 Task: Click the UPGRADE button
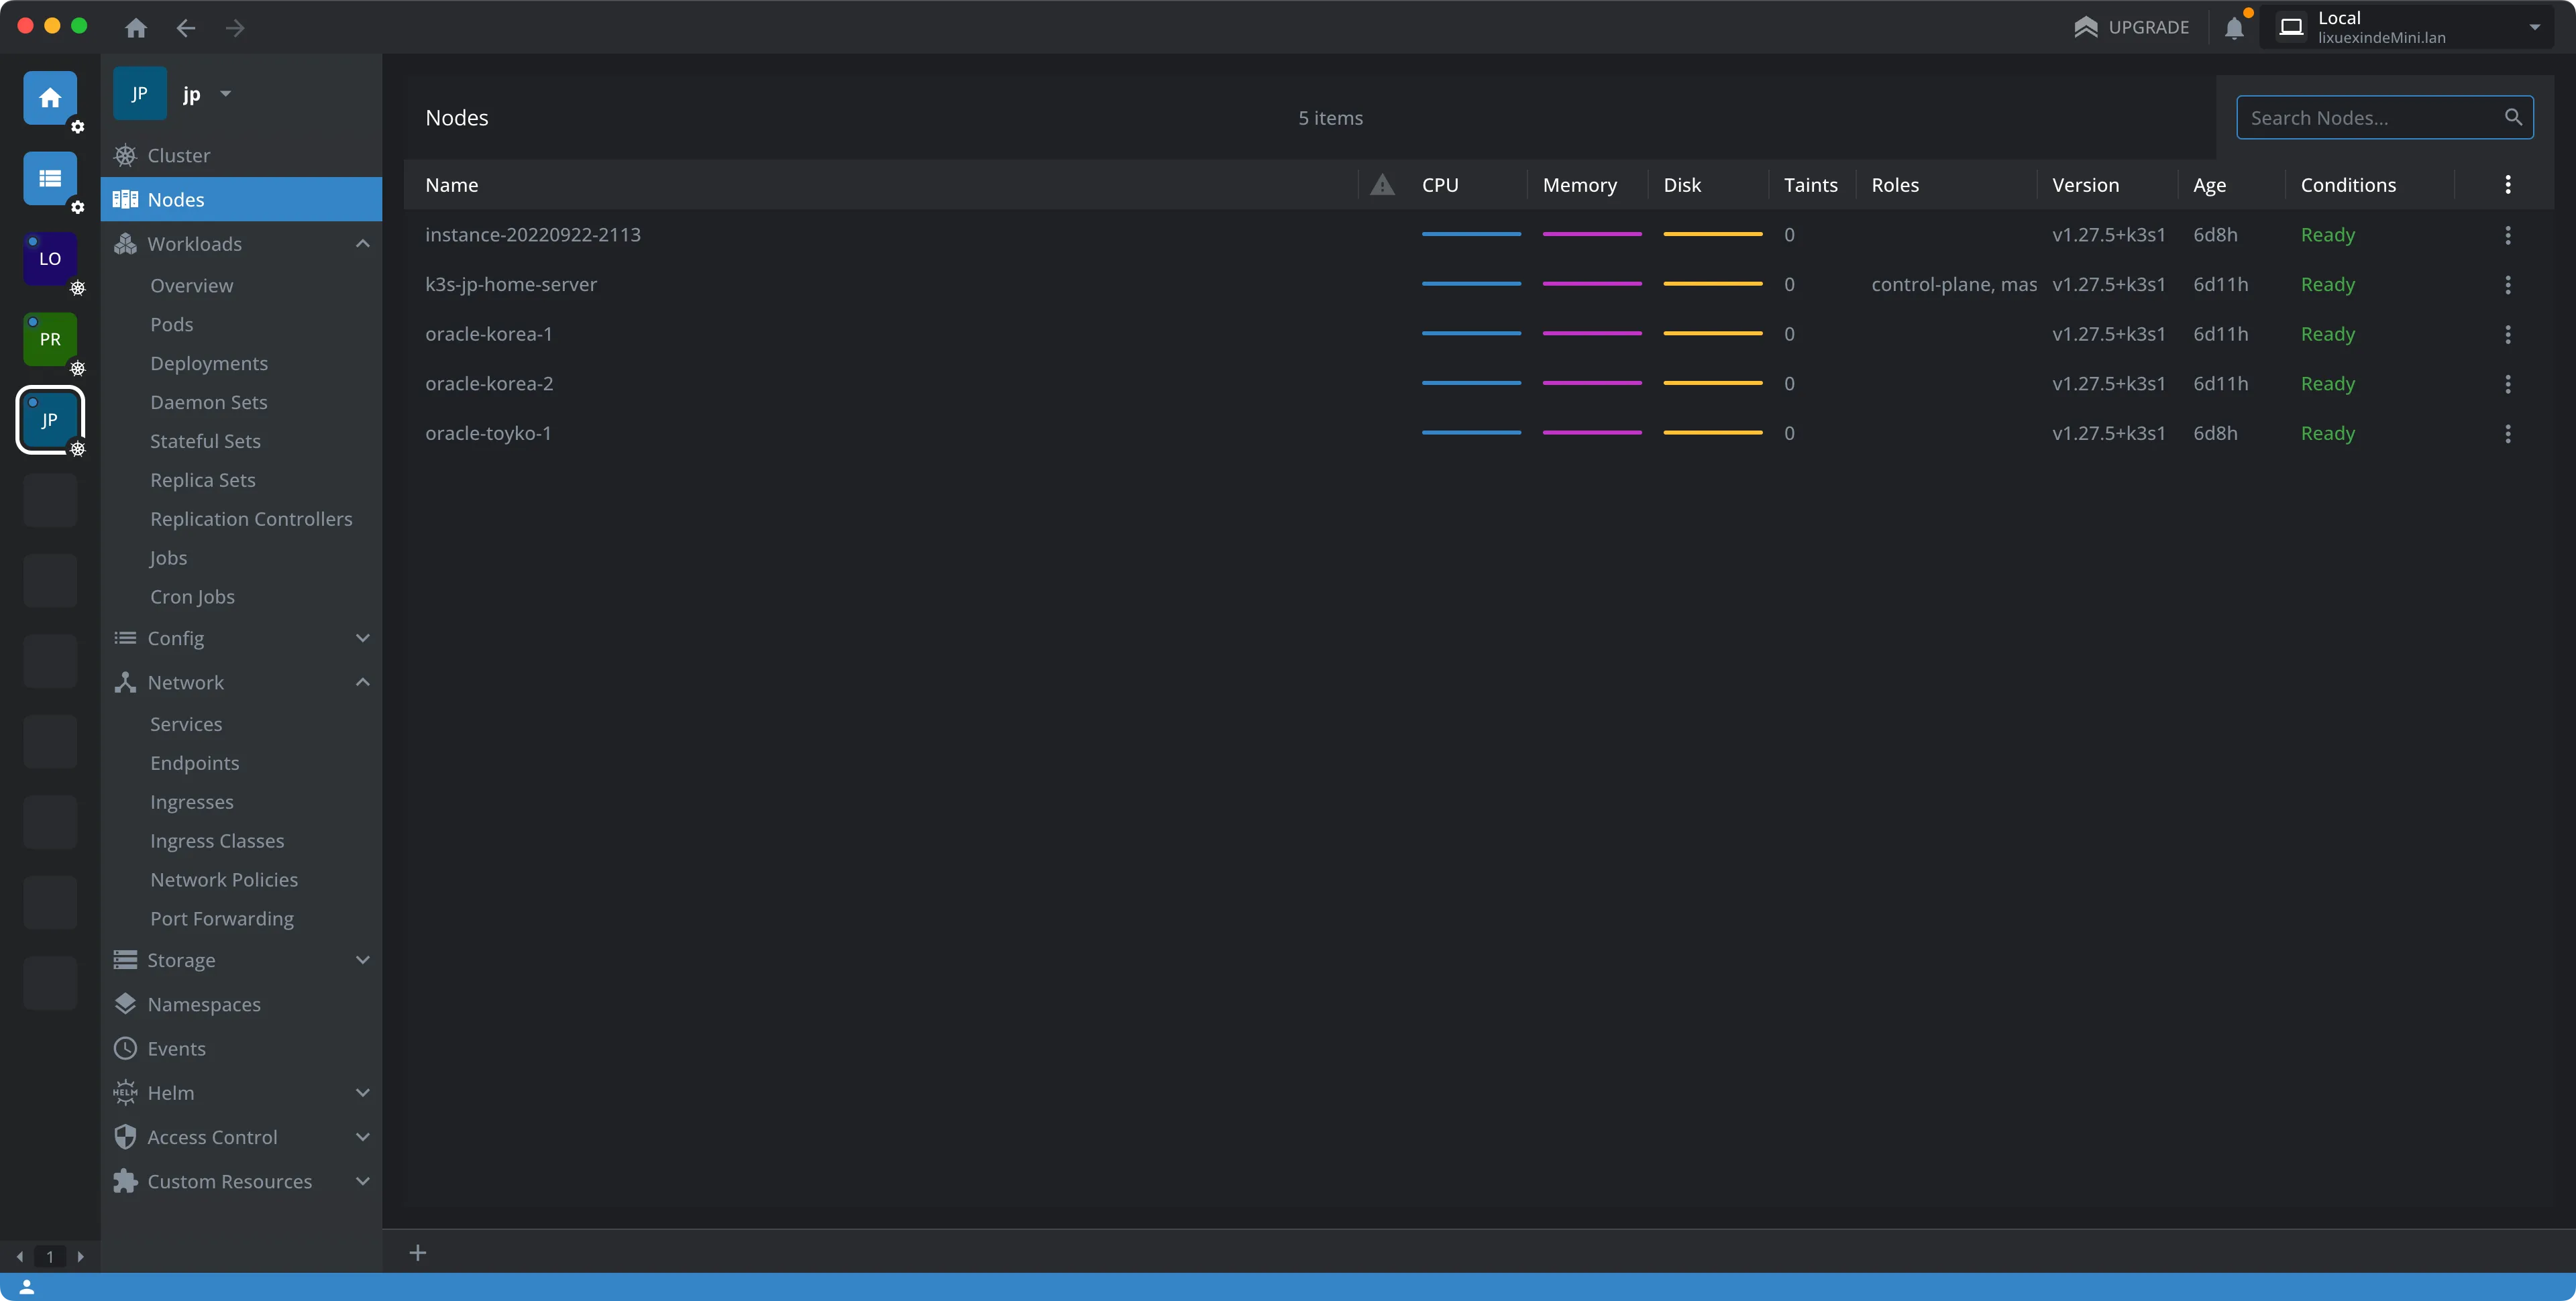click(x=2132, y=27)
